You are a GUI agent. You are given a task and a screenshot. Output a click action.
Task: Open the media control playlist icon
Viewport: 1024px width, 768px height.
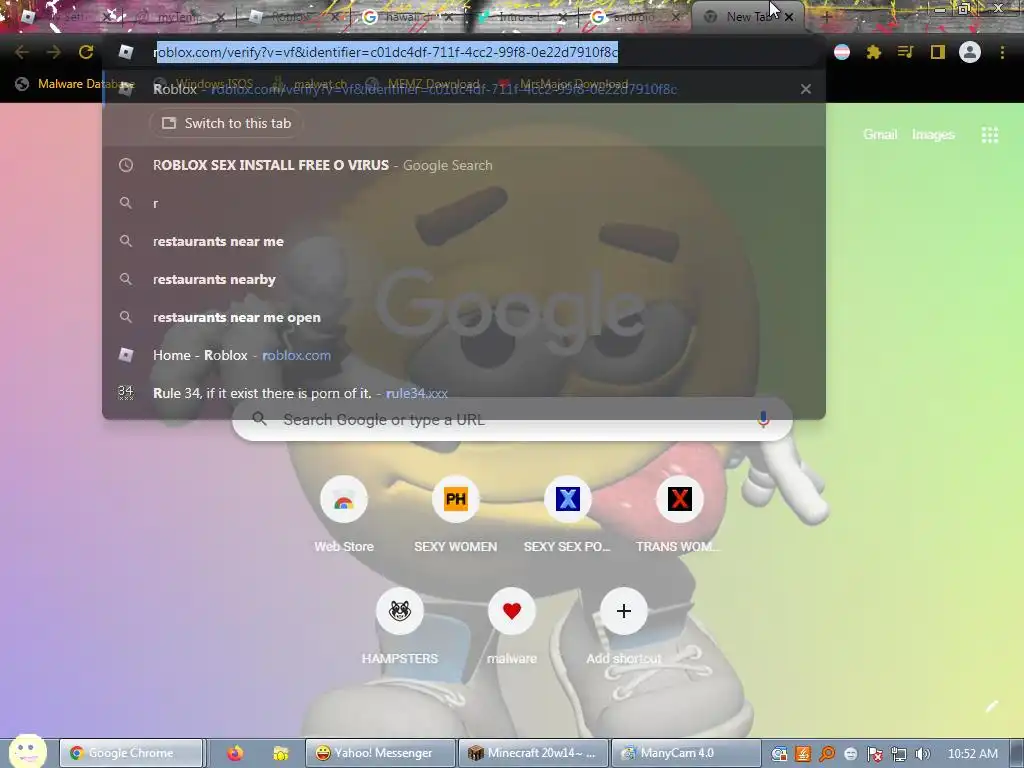pos(905,52)
